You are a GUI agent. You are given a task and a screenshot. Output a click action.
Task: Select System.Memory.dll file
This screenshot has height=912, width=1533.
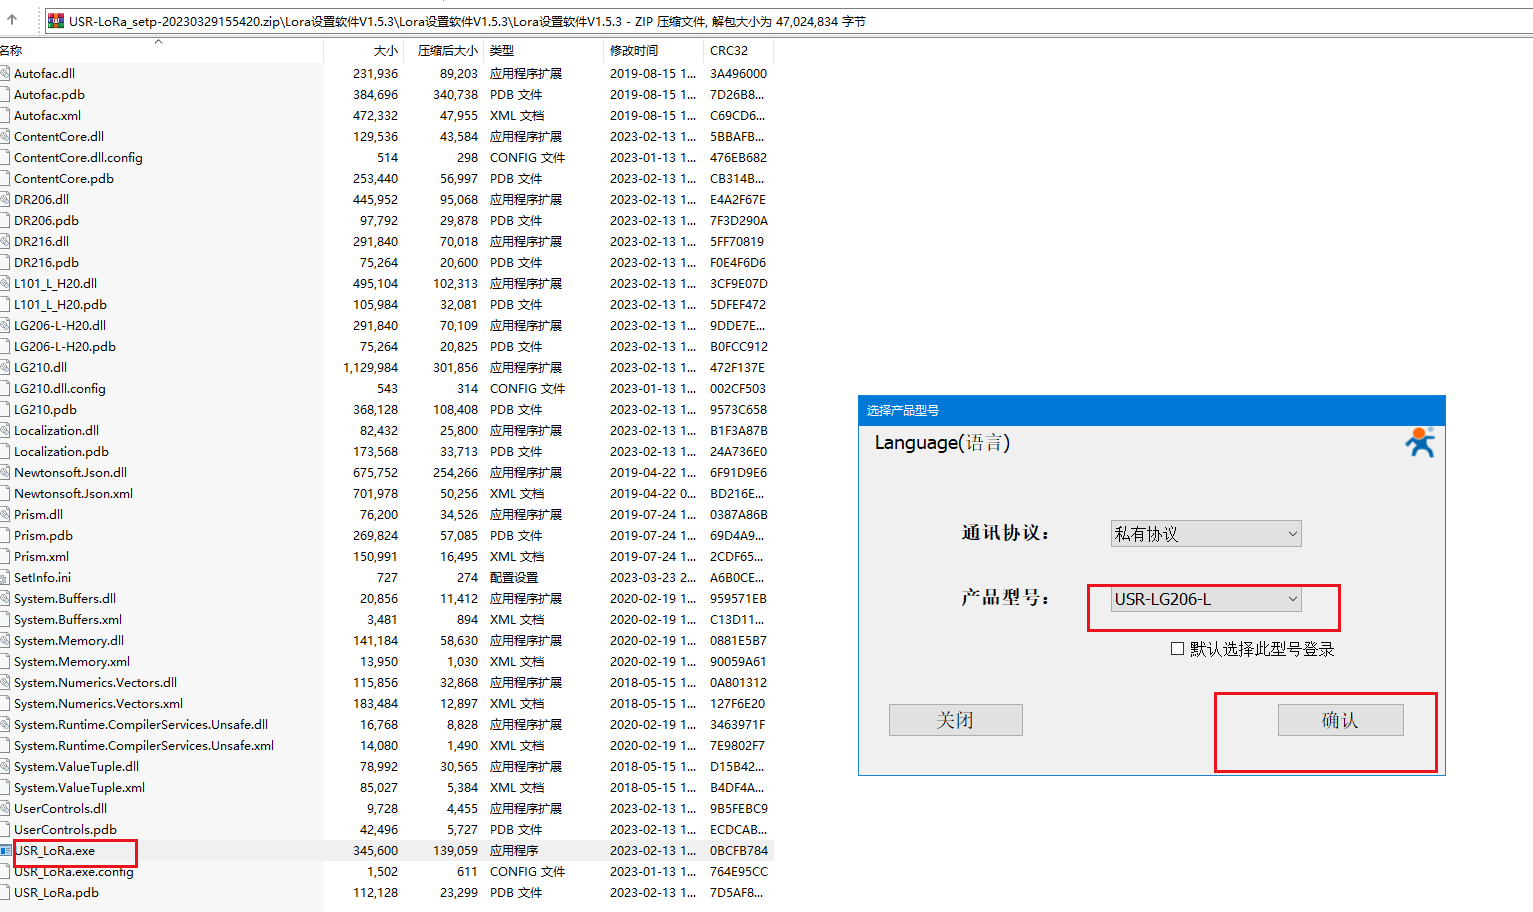(x=69, y=641)
